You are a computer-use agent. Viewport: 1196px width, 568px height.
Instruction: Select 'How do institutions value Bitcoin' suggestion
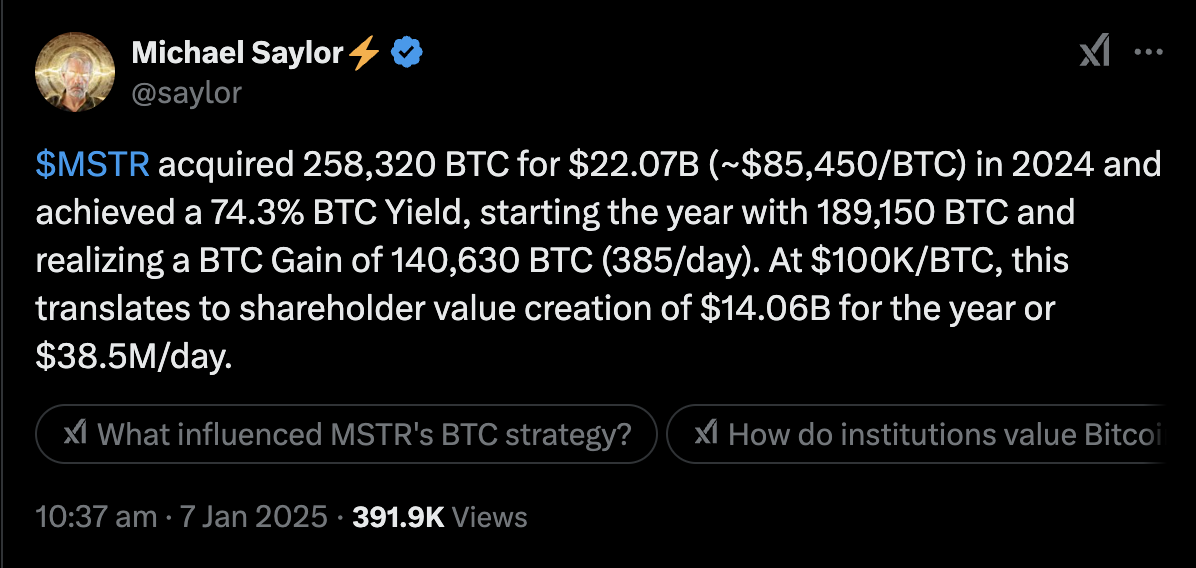[915, 434]
